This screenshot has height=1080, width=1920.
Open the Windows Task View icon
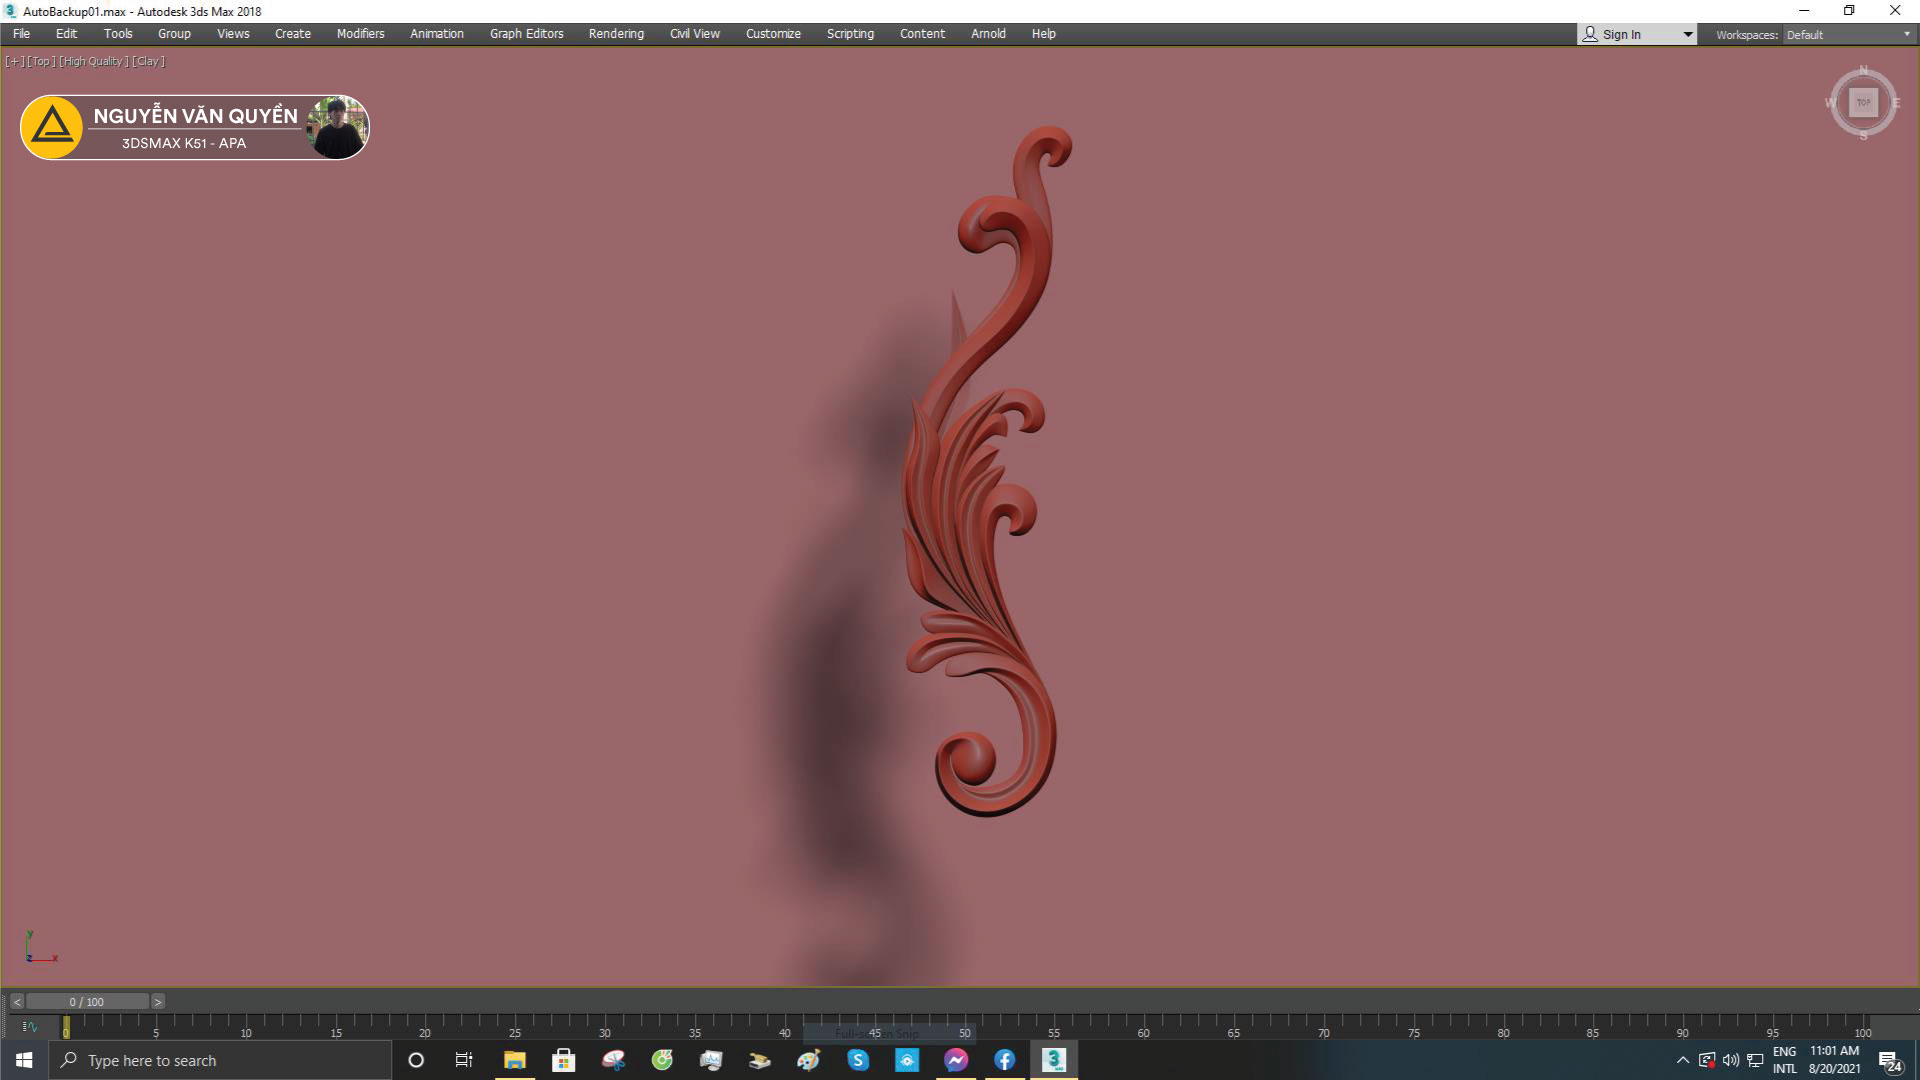click(x=464, y=1060)
